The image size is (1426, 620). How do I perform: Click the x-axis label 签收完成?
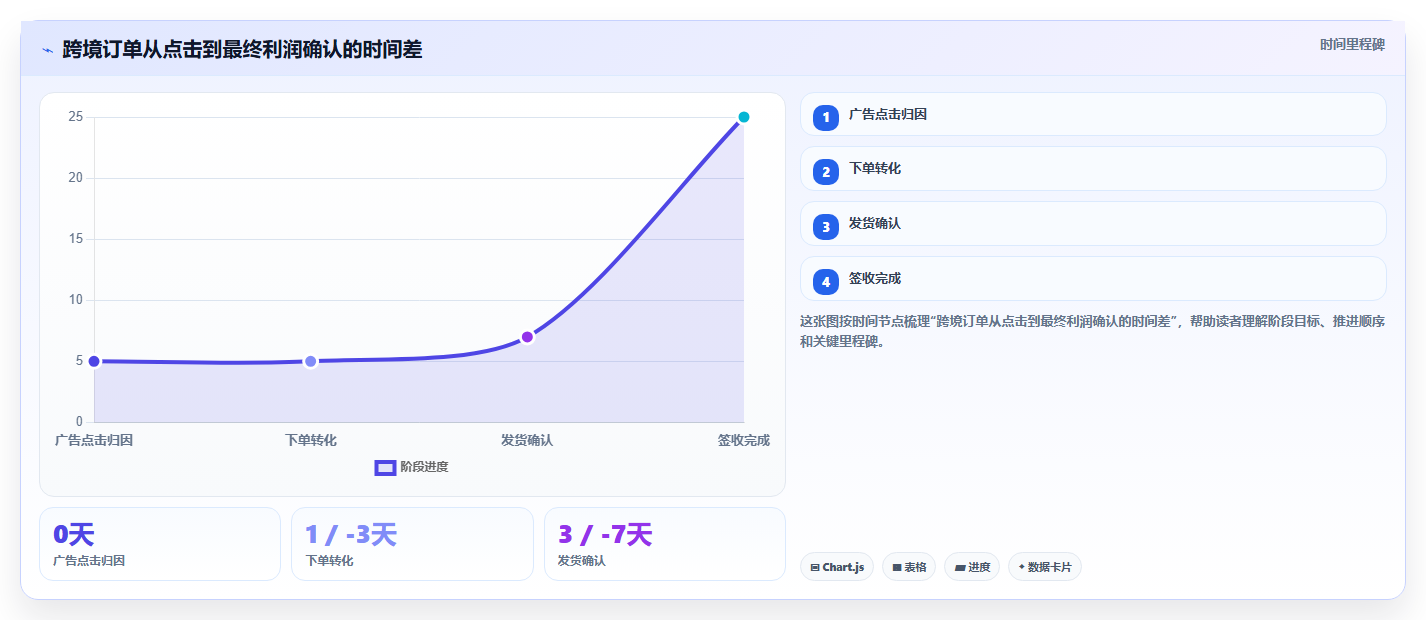click(x=744, y=440)
